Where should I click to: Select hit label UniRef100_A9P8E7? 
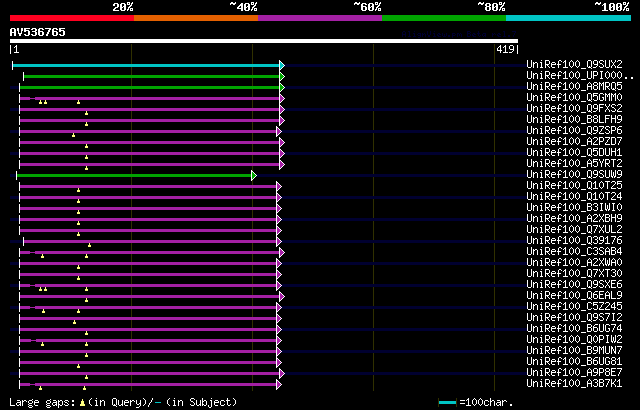(574, 373)
